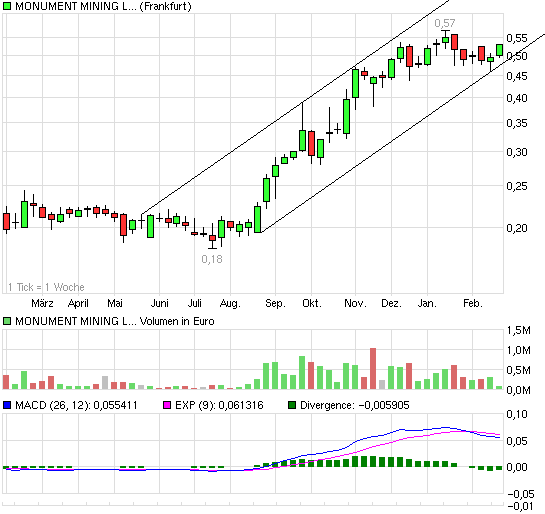The image size is (545, 514).
Task: Click the price axis value '0,35'
Action: pyautogui.click(x=517, y=123)
